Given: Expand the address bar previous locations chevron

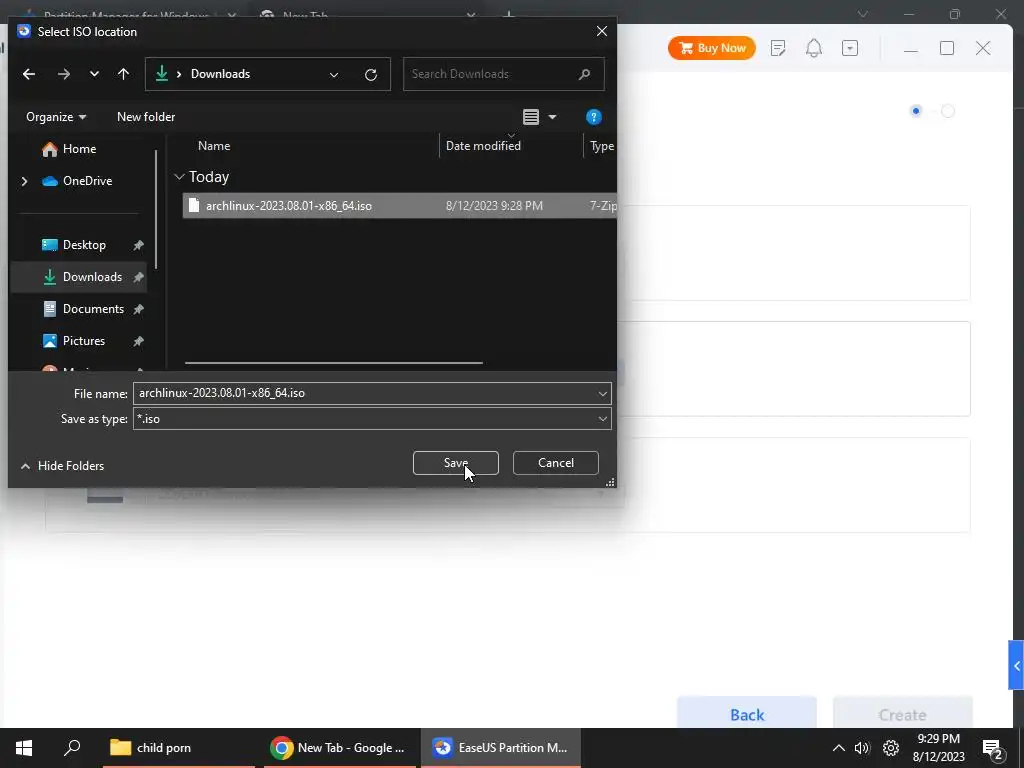Looking at the screenshot, I should coord(334,74).
